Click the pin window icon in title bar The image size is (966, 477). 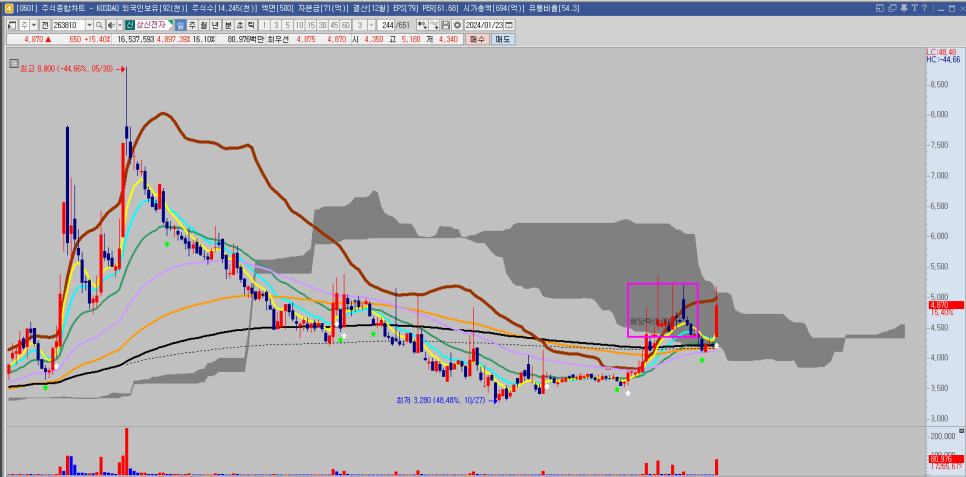pos(904,8)
